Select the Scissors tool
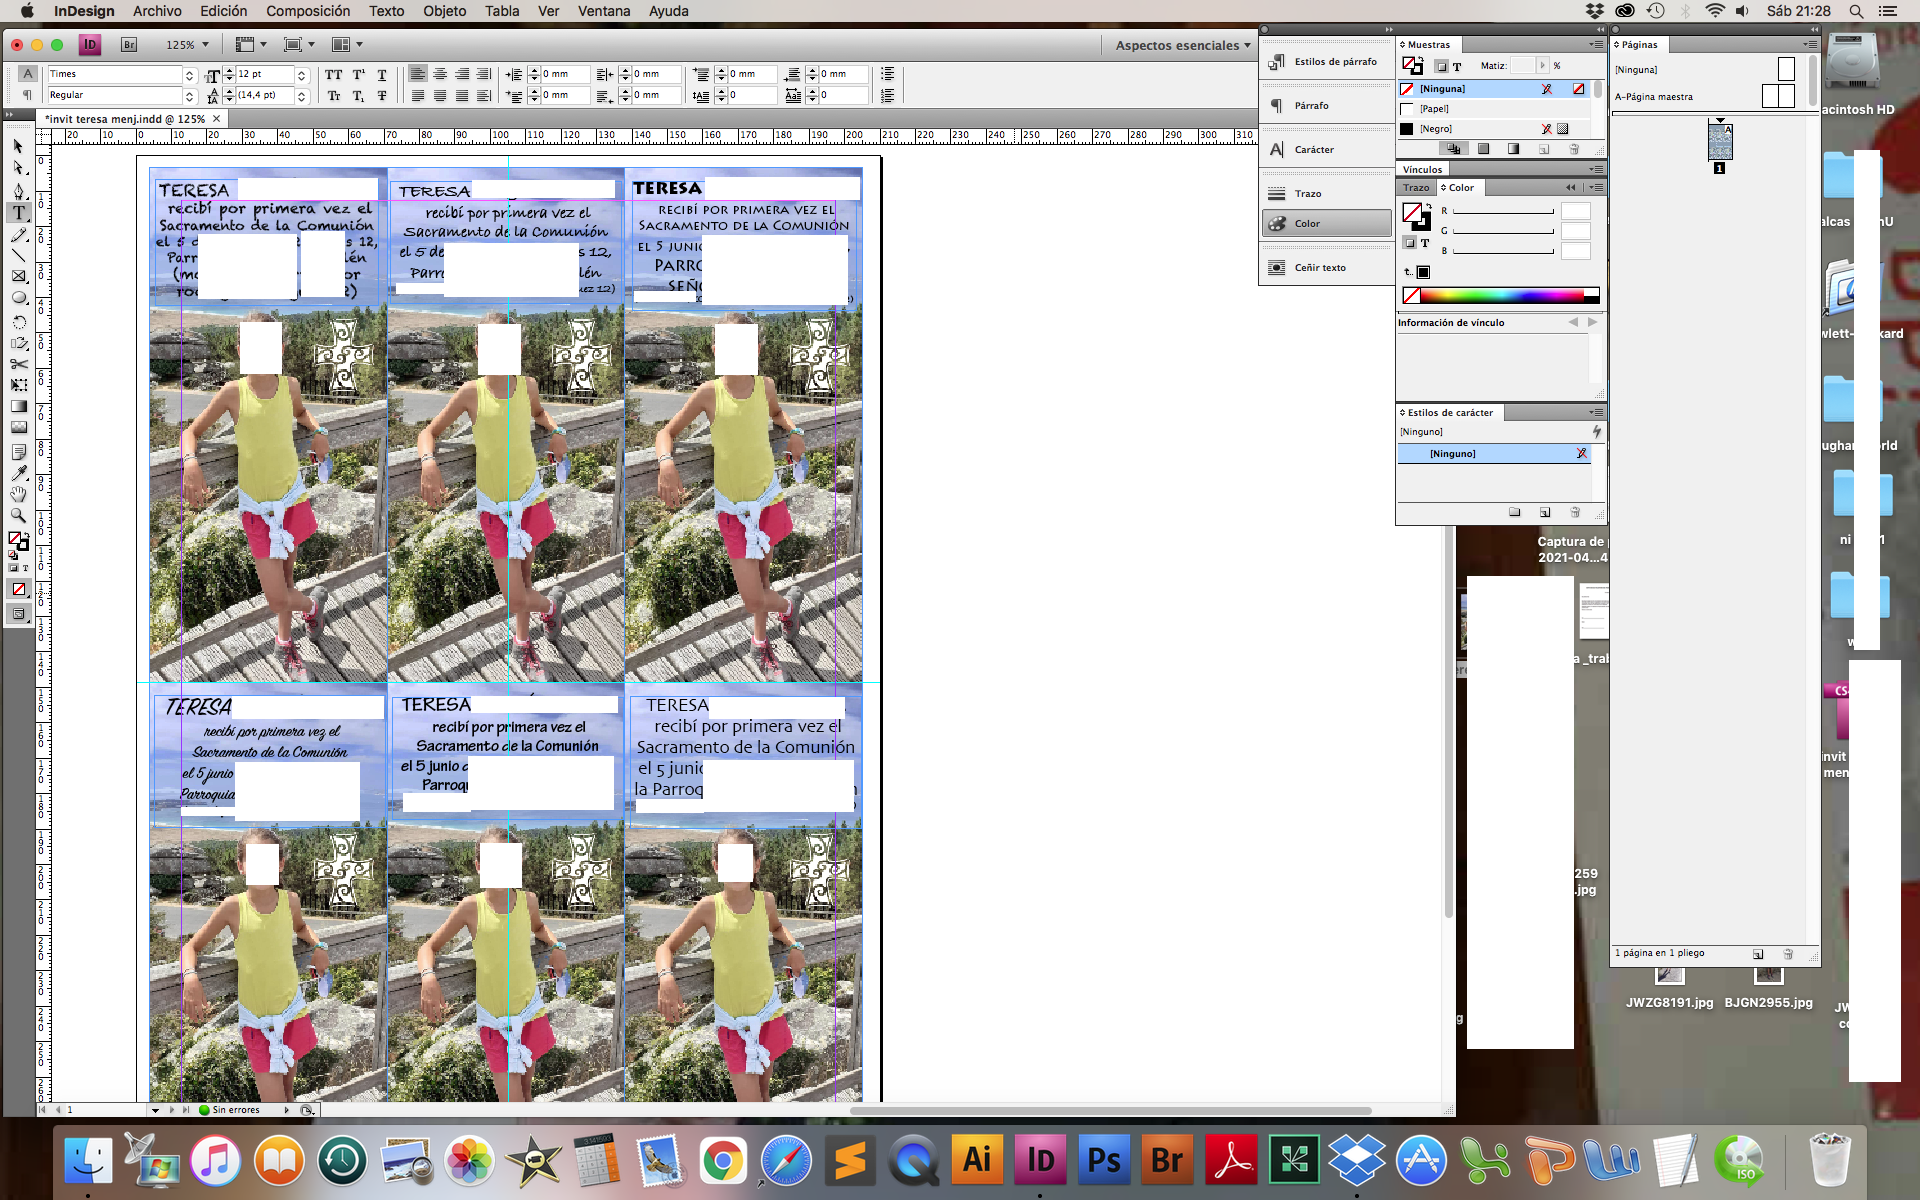 [x=18, y=364]
